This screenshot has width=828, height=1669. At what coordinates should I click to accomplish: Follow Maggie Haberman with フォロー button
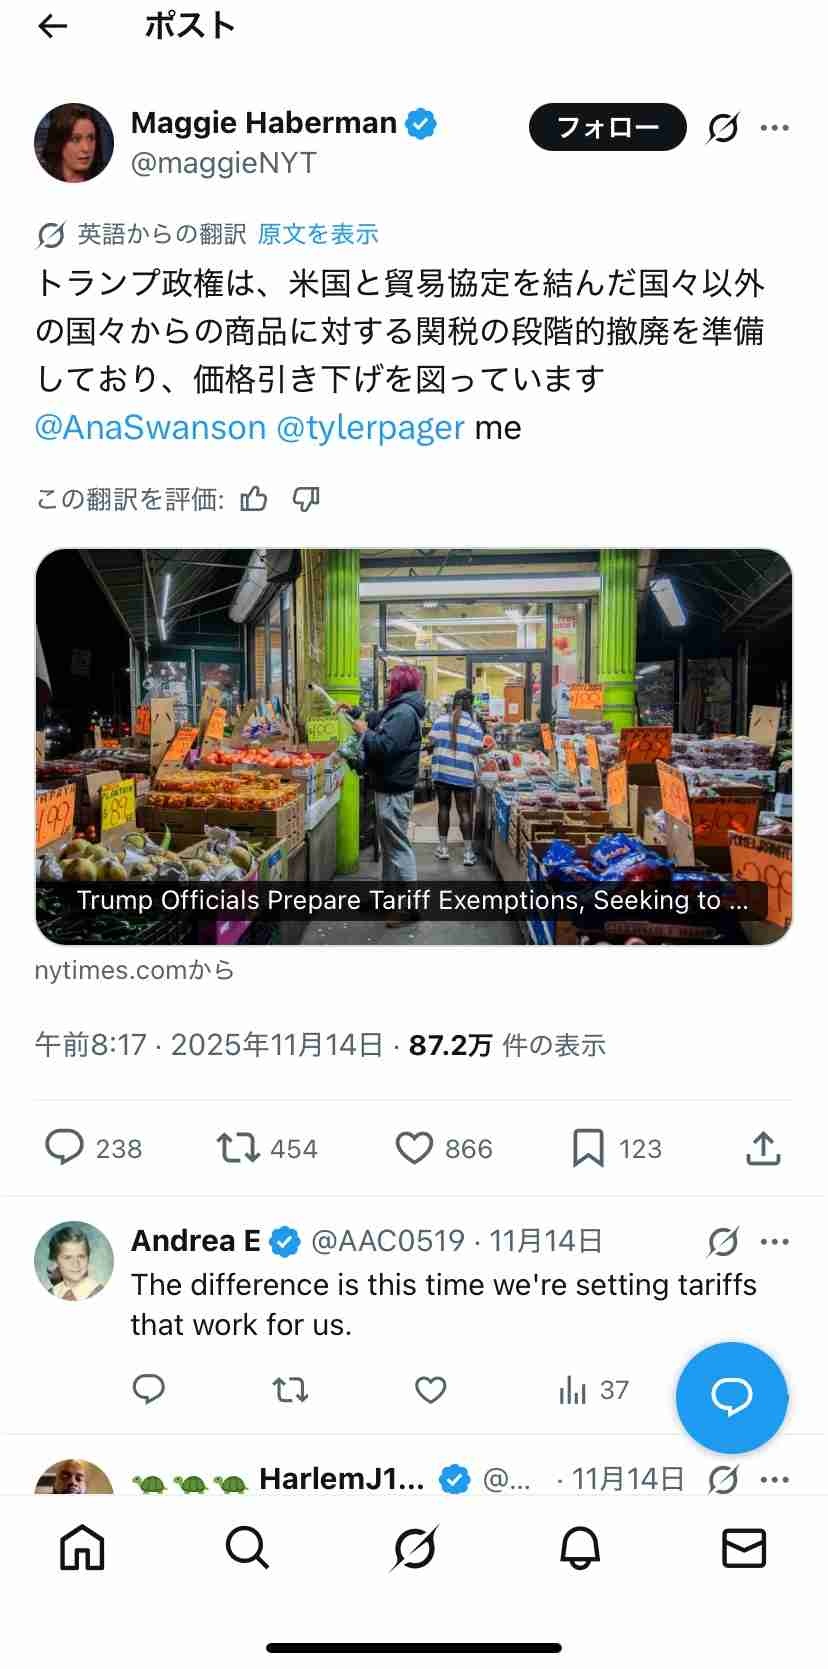click(608, 127)
